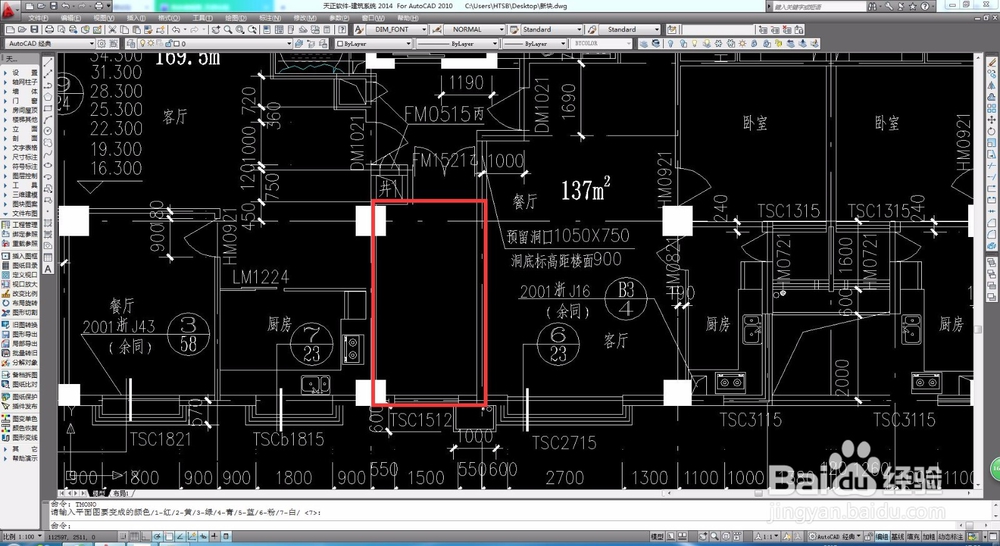This screenshot has width=1000, height=546.
Task: Open the table style Standard dropdown
Action: click(579, 29)
